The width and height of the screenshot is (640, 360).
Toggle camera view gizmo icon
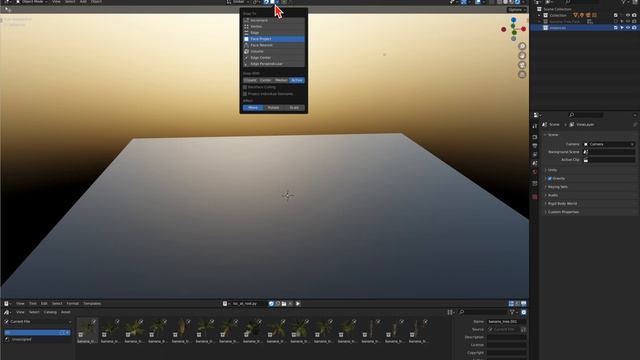tap(522, 65)
